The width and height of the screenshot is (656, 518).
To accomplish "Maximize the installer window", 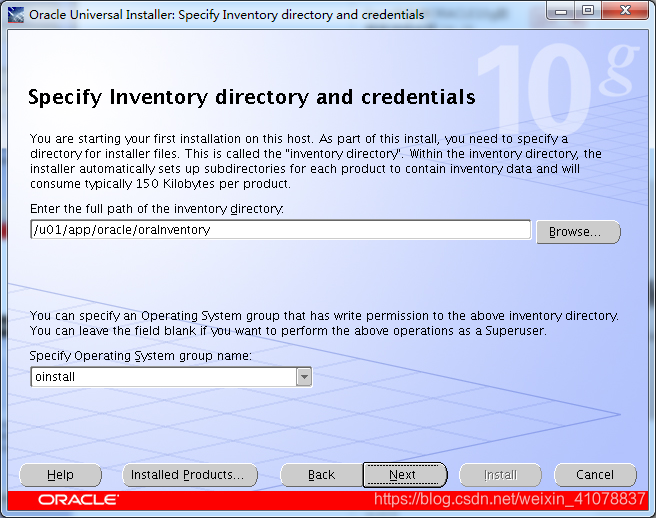I will click(588, 10).
